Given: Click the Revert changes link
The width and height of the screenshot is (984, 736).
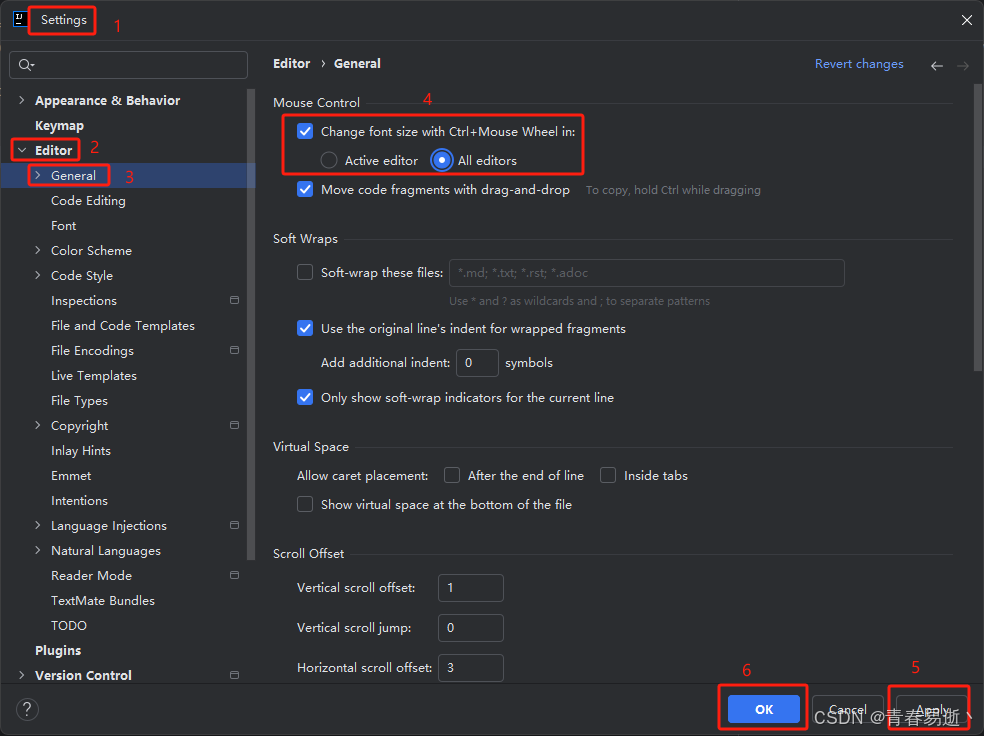Looking at the screenshot, I should pyautogui.click(x=859, y=63).
